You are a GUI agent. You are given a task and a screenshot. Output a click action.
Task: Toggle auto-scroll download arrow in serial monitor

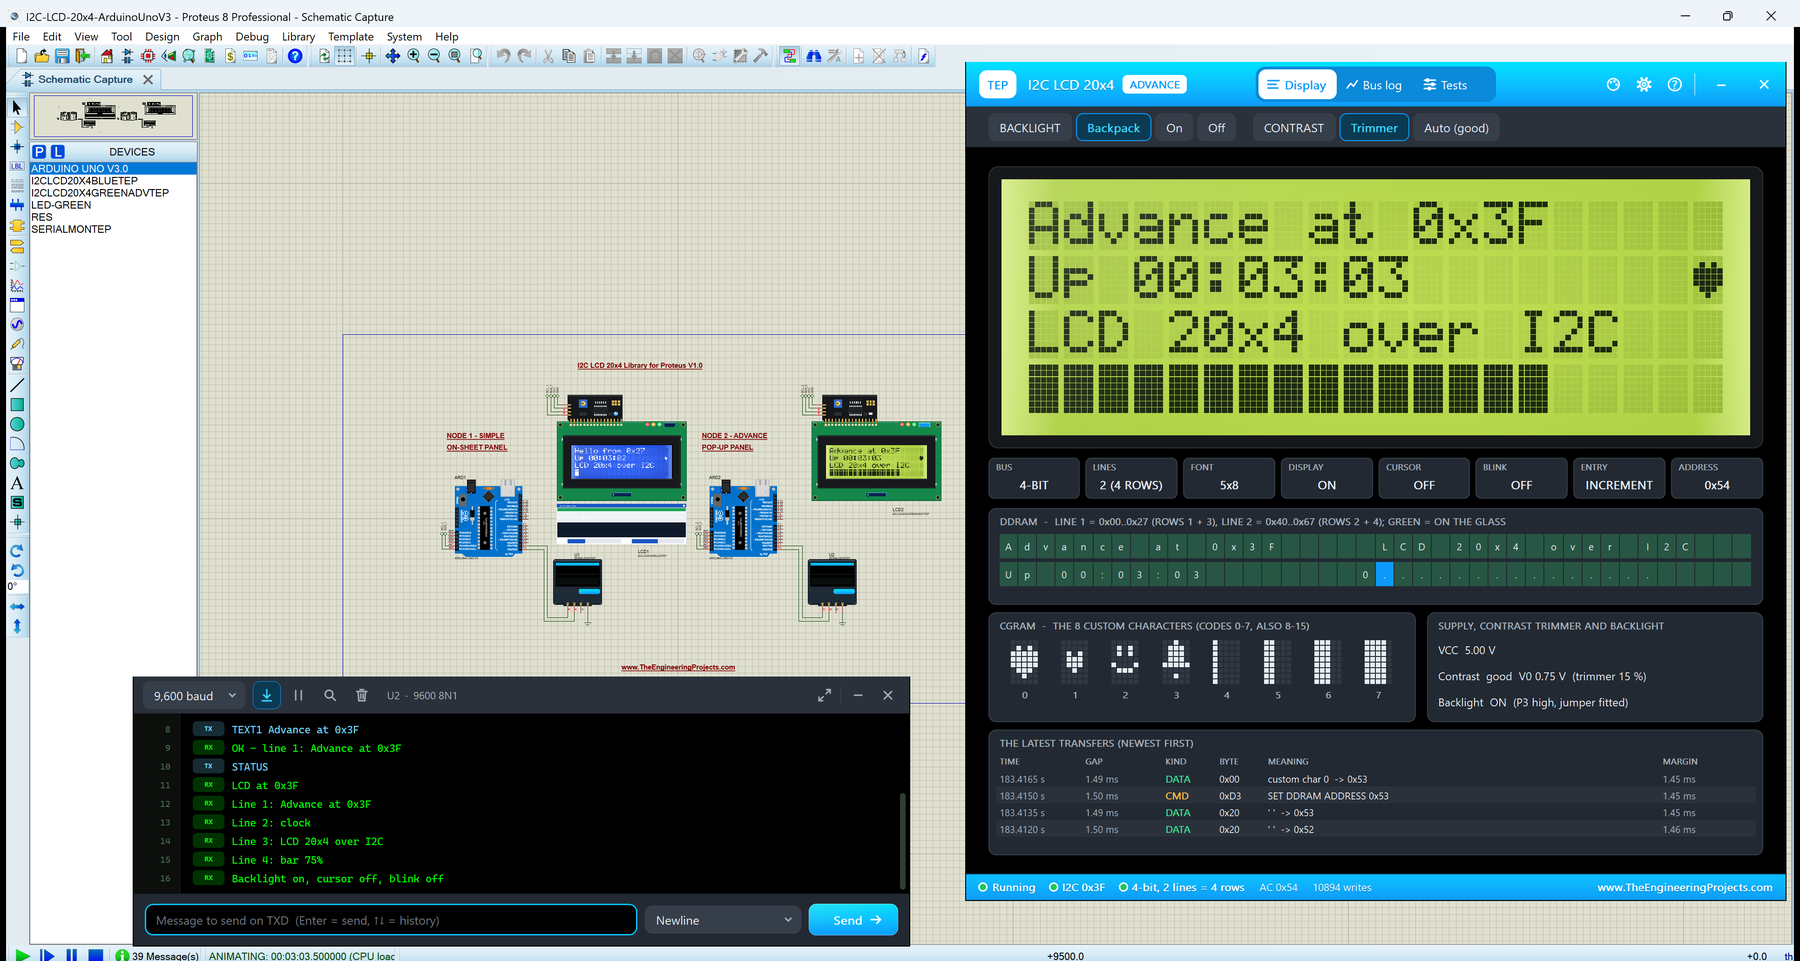267,695
